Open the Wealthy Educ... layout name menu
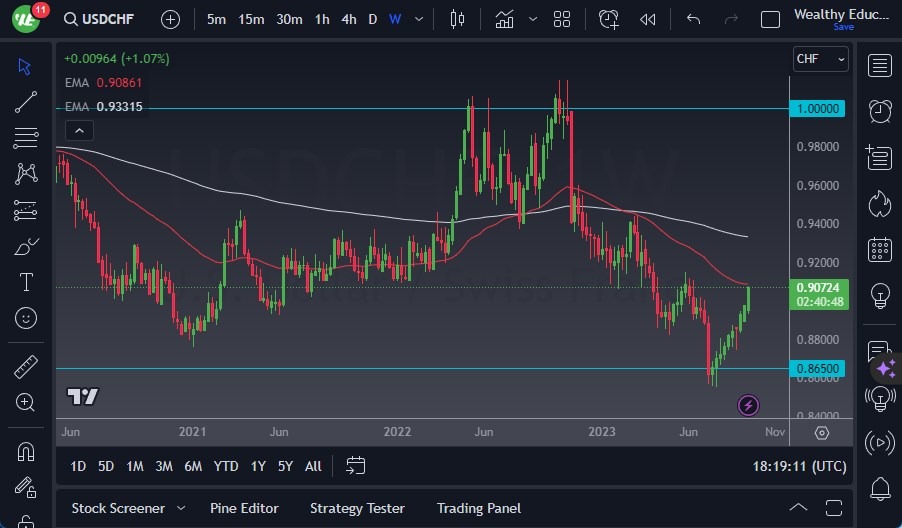This screenshot has height=528, width=902. point(841,14)
